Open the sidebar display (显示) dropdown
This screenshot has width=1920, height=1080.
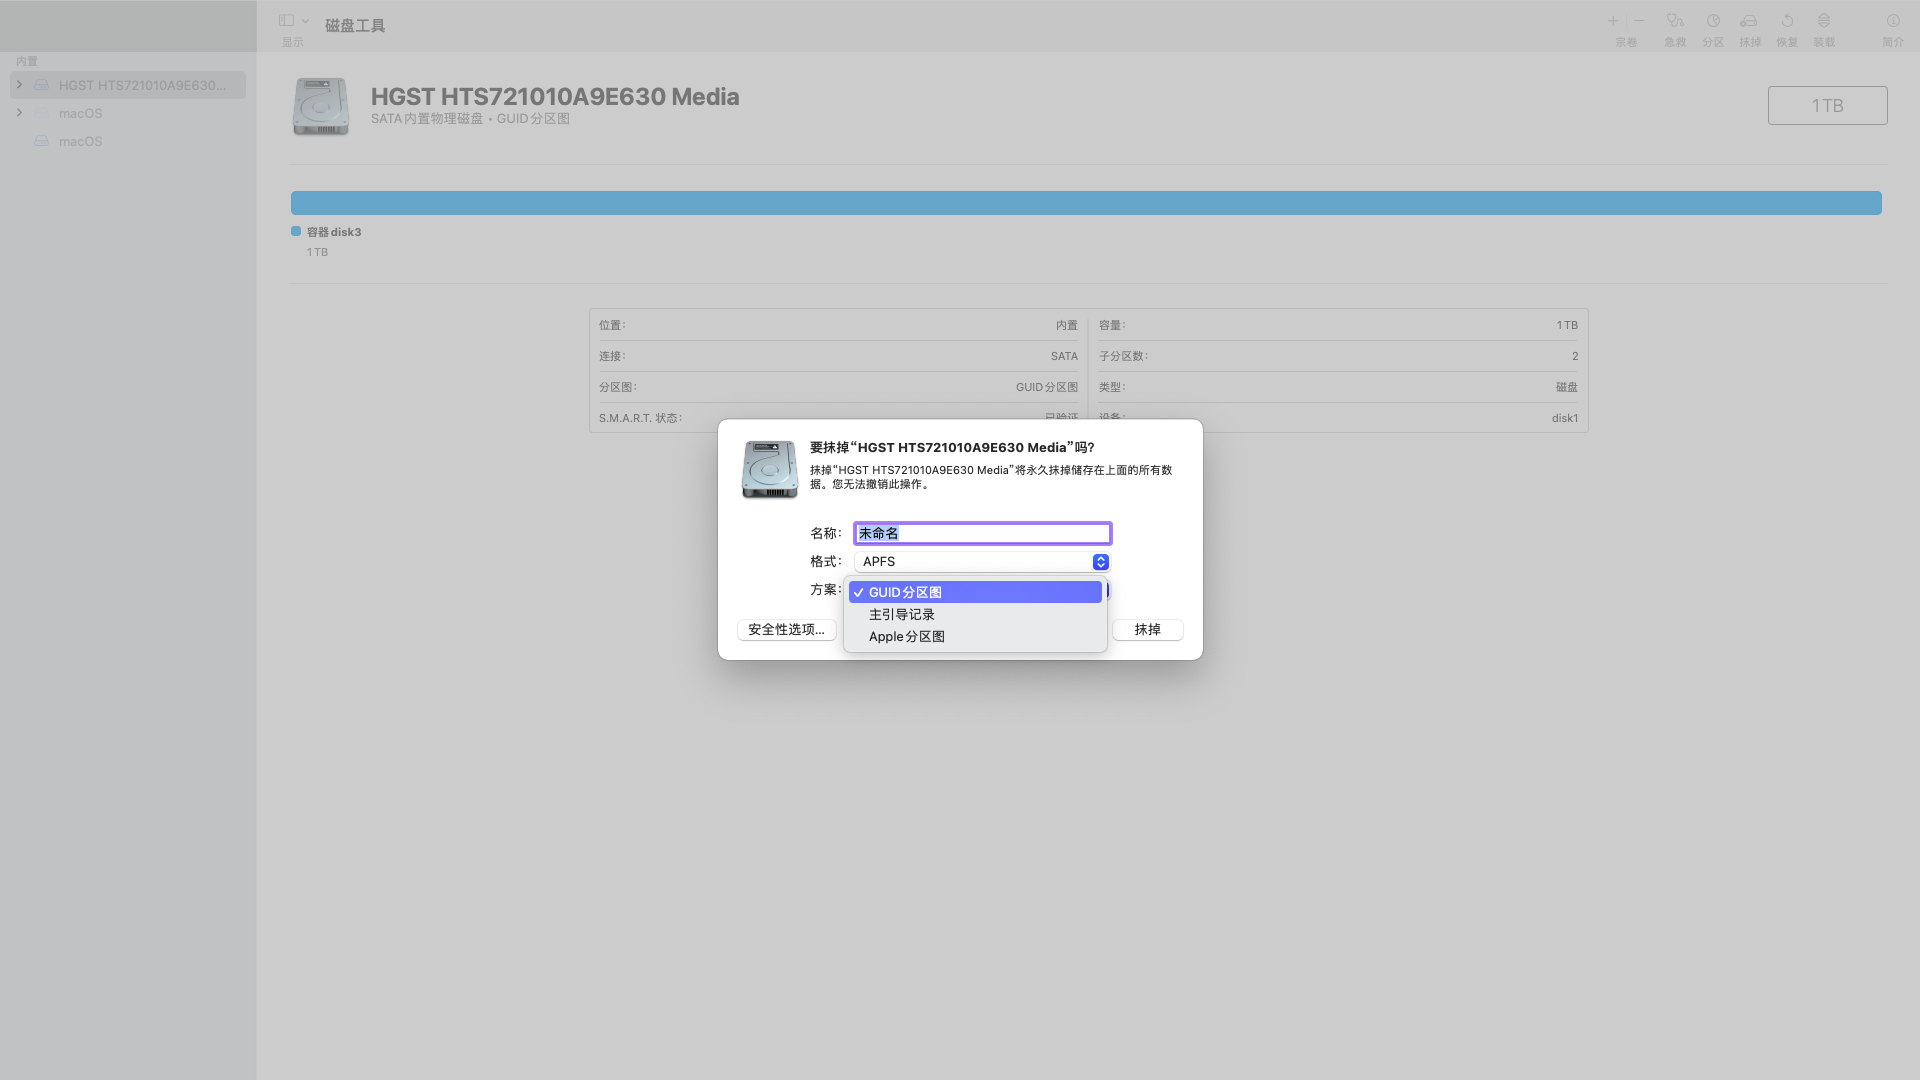click(x=293, y=21)
